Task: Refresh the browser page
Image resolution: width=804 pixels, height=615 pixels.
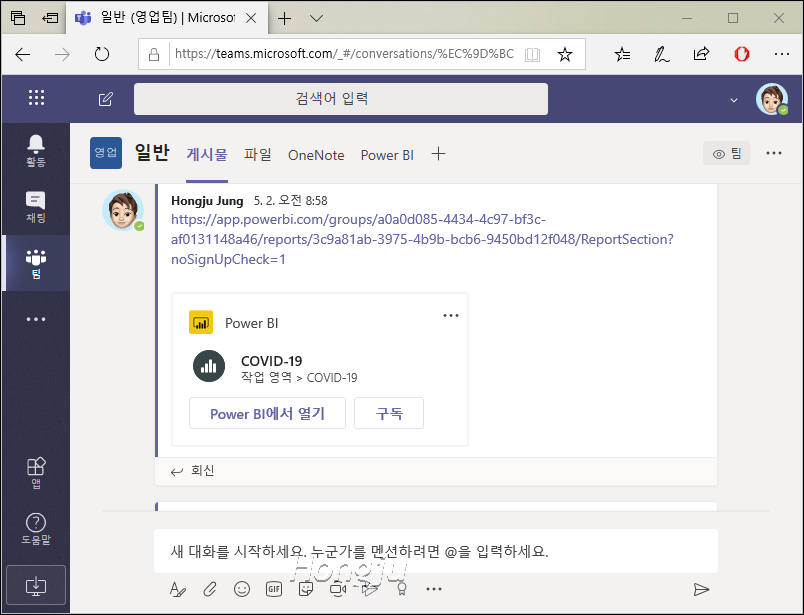Action: tap(102, 54)
